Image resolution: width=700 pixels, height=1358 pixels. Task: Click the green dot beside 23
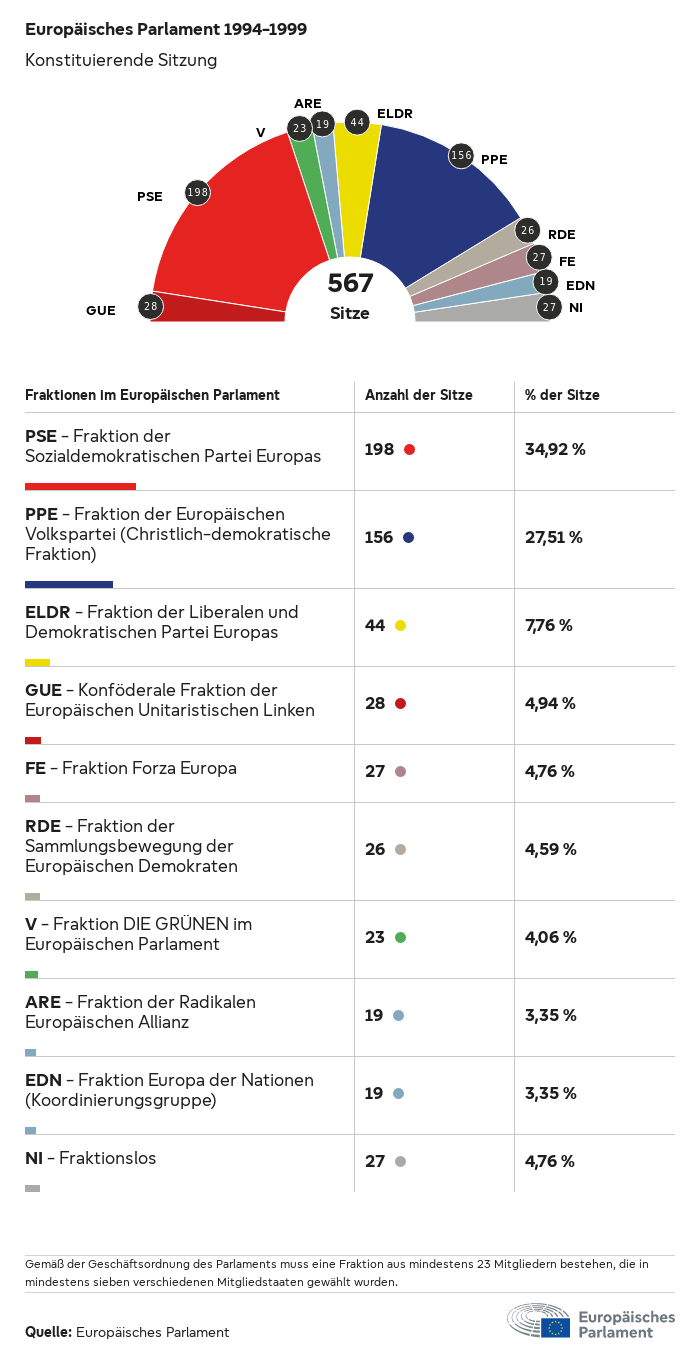pos(400,938)
